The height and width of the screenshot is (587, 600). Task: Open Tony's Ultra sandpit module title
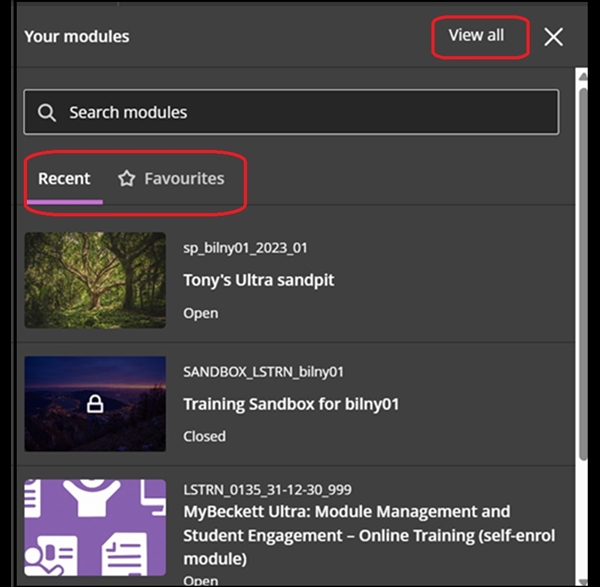259,280
